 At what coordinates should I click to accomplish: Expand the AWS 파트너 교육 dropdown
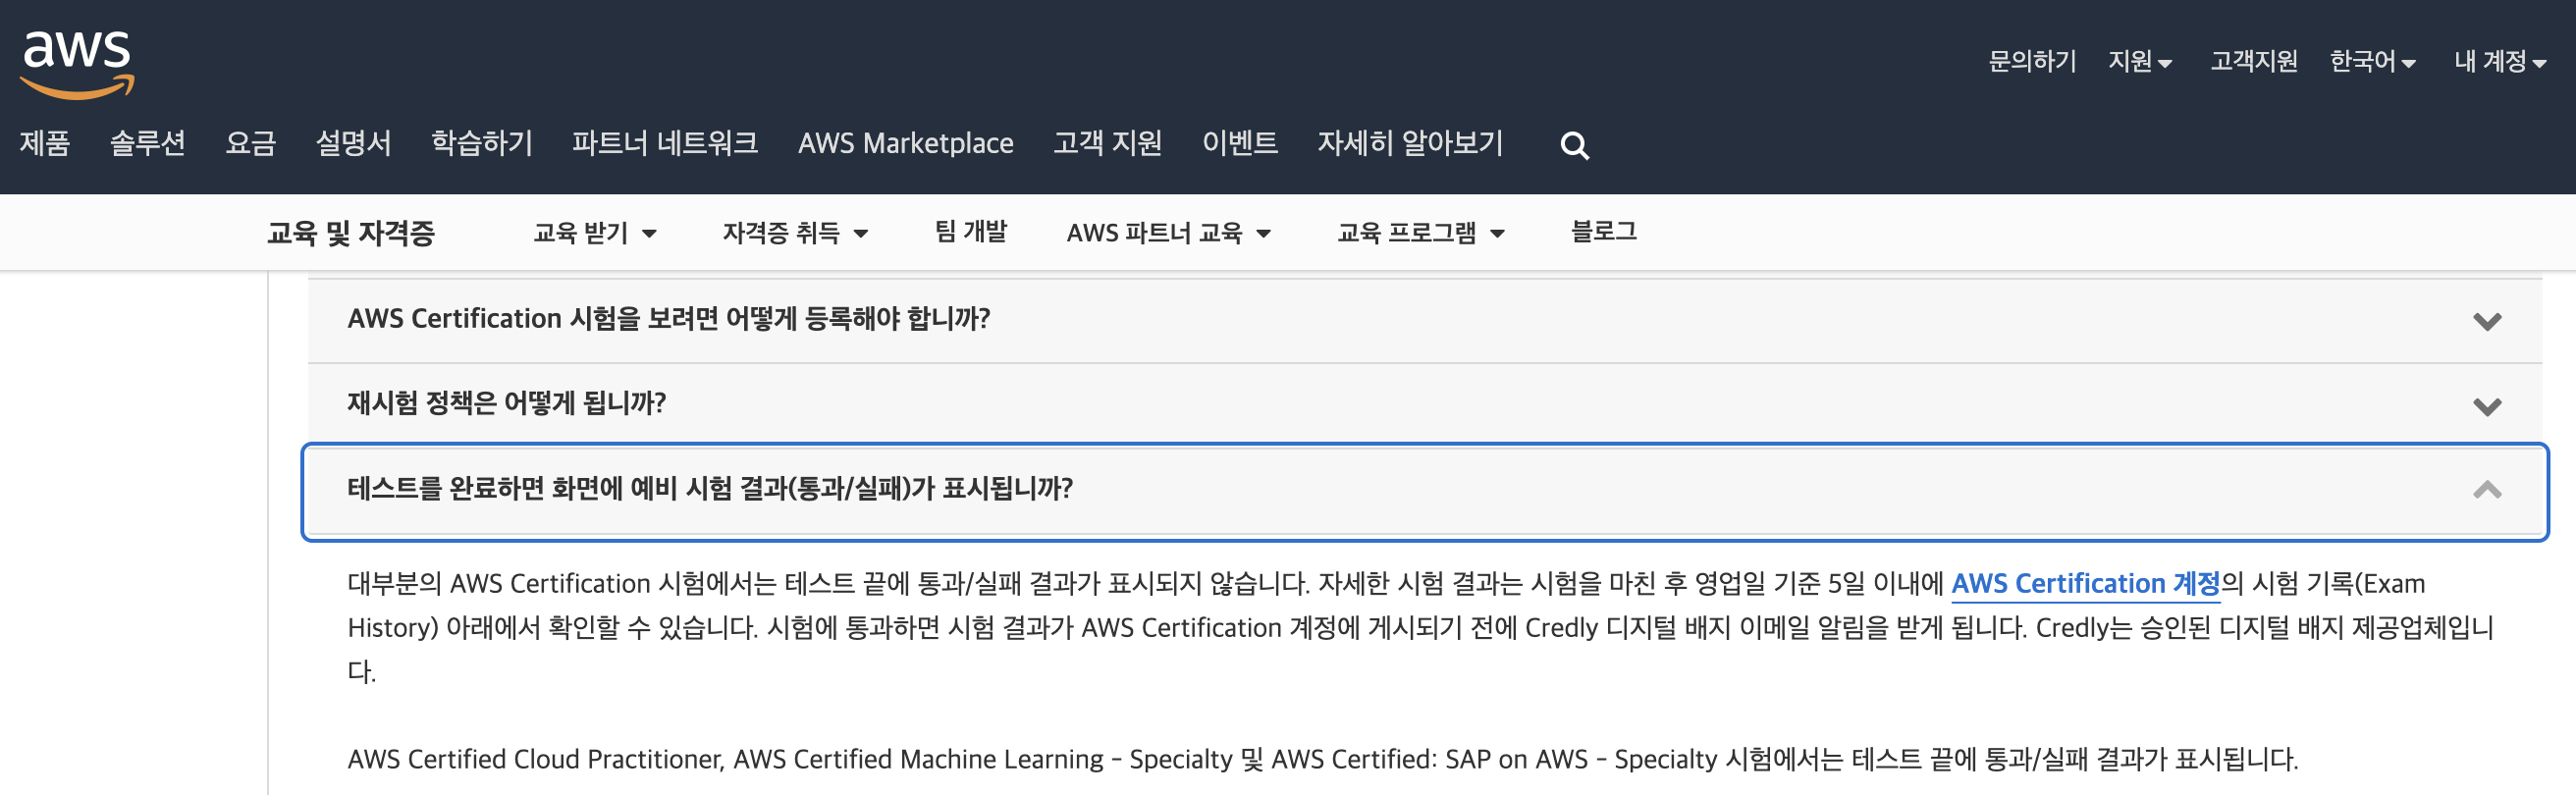[1169, 233]
